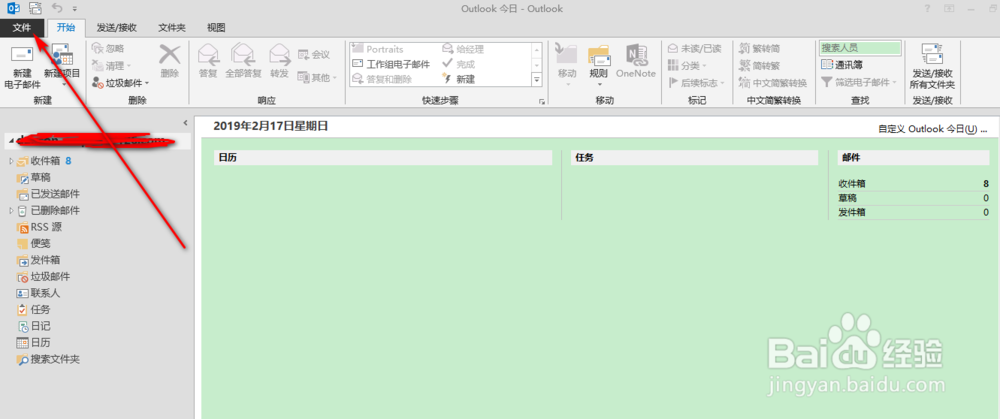Expand the 已删除邮件 folder
The height and width of the screenshot is (419, 1000).
coord(11,210)
